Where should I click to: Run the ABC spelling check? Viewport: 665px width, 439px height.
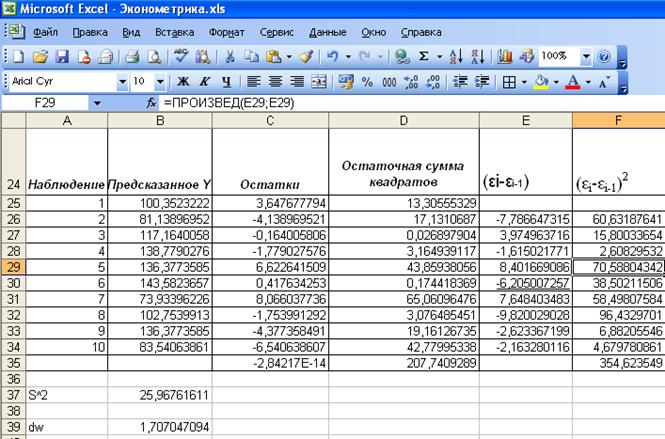tap(181, 56)
